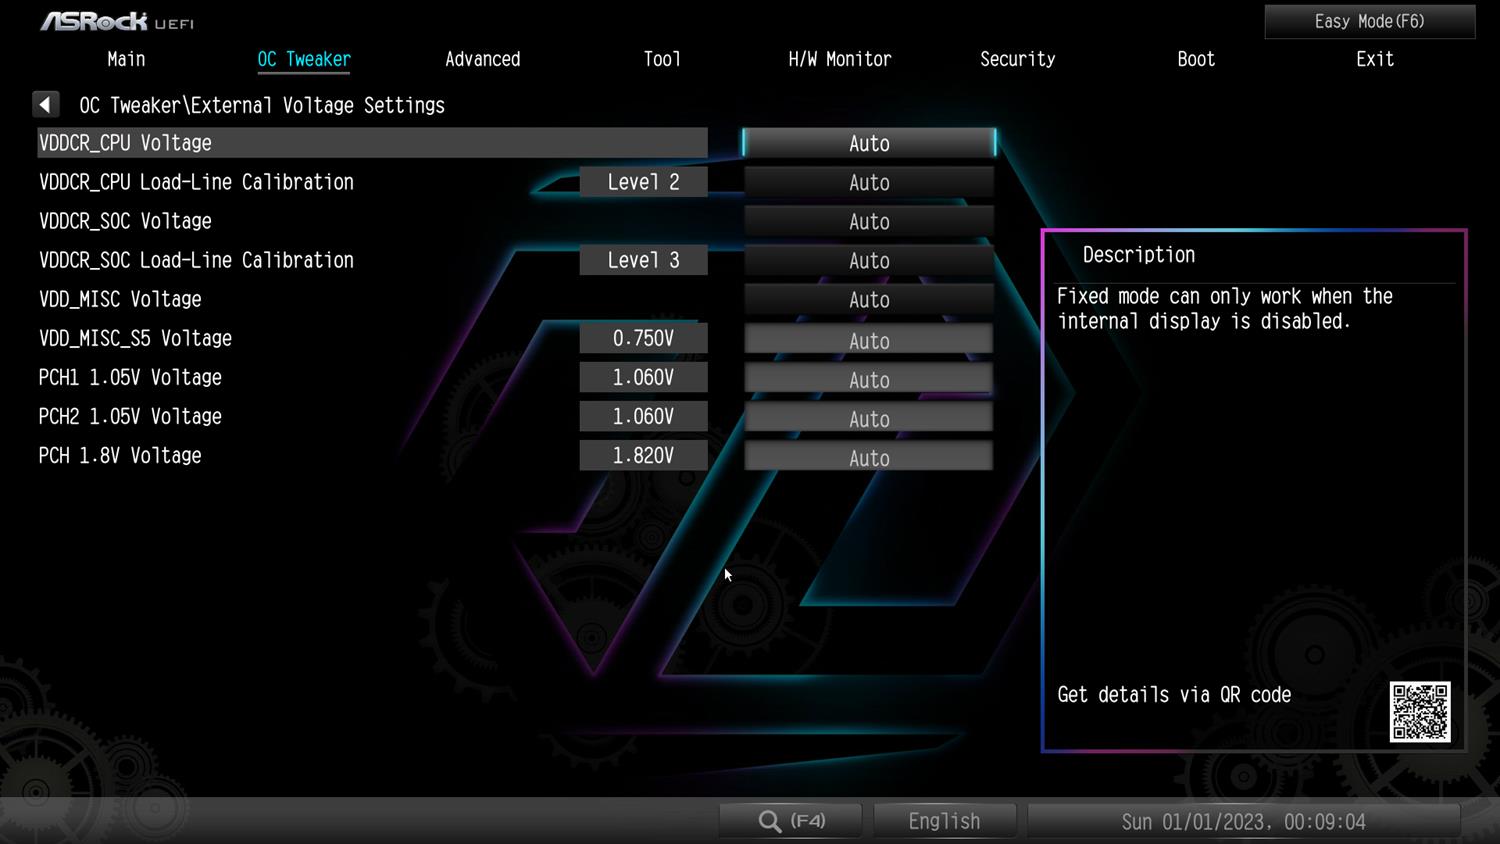Click the date and time display
1500x844 pixels.
point(1243,821)
